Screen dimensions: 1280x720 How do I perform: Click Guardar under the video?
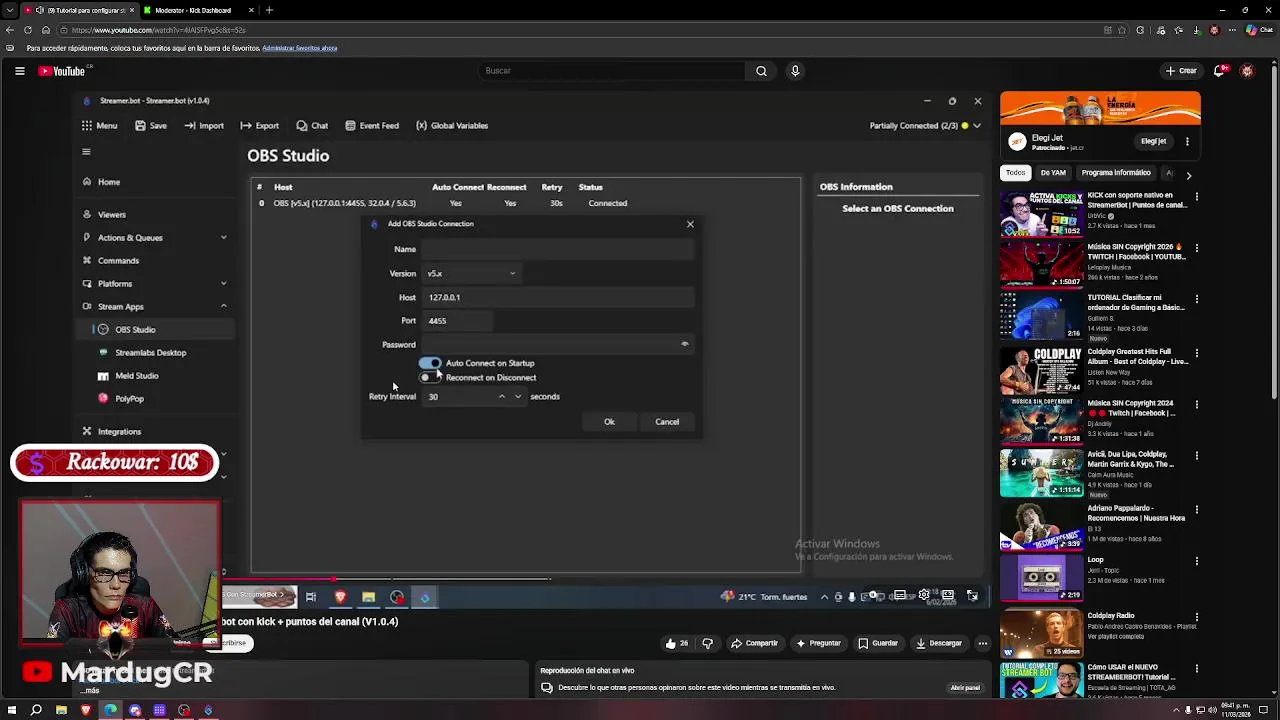tap(878, 644)
